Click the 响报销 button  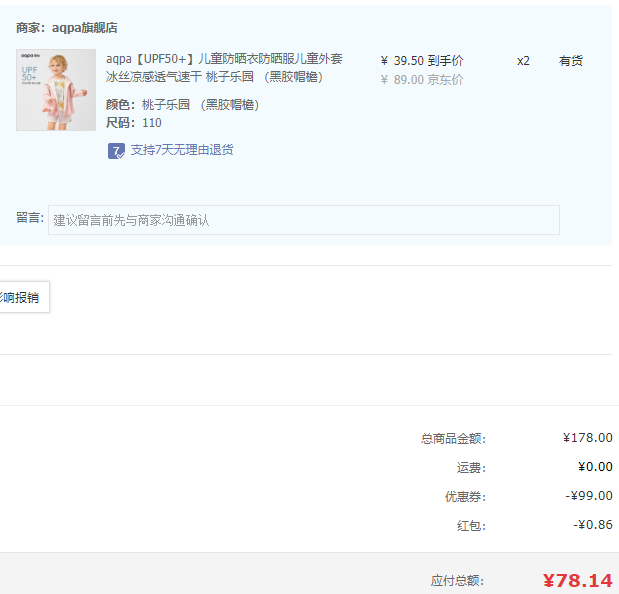pos(24,297)
